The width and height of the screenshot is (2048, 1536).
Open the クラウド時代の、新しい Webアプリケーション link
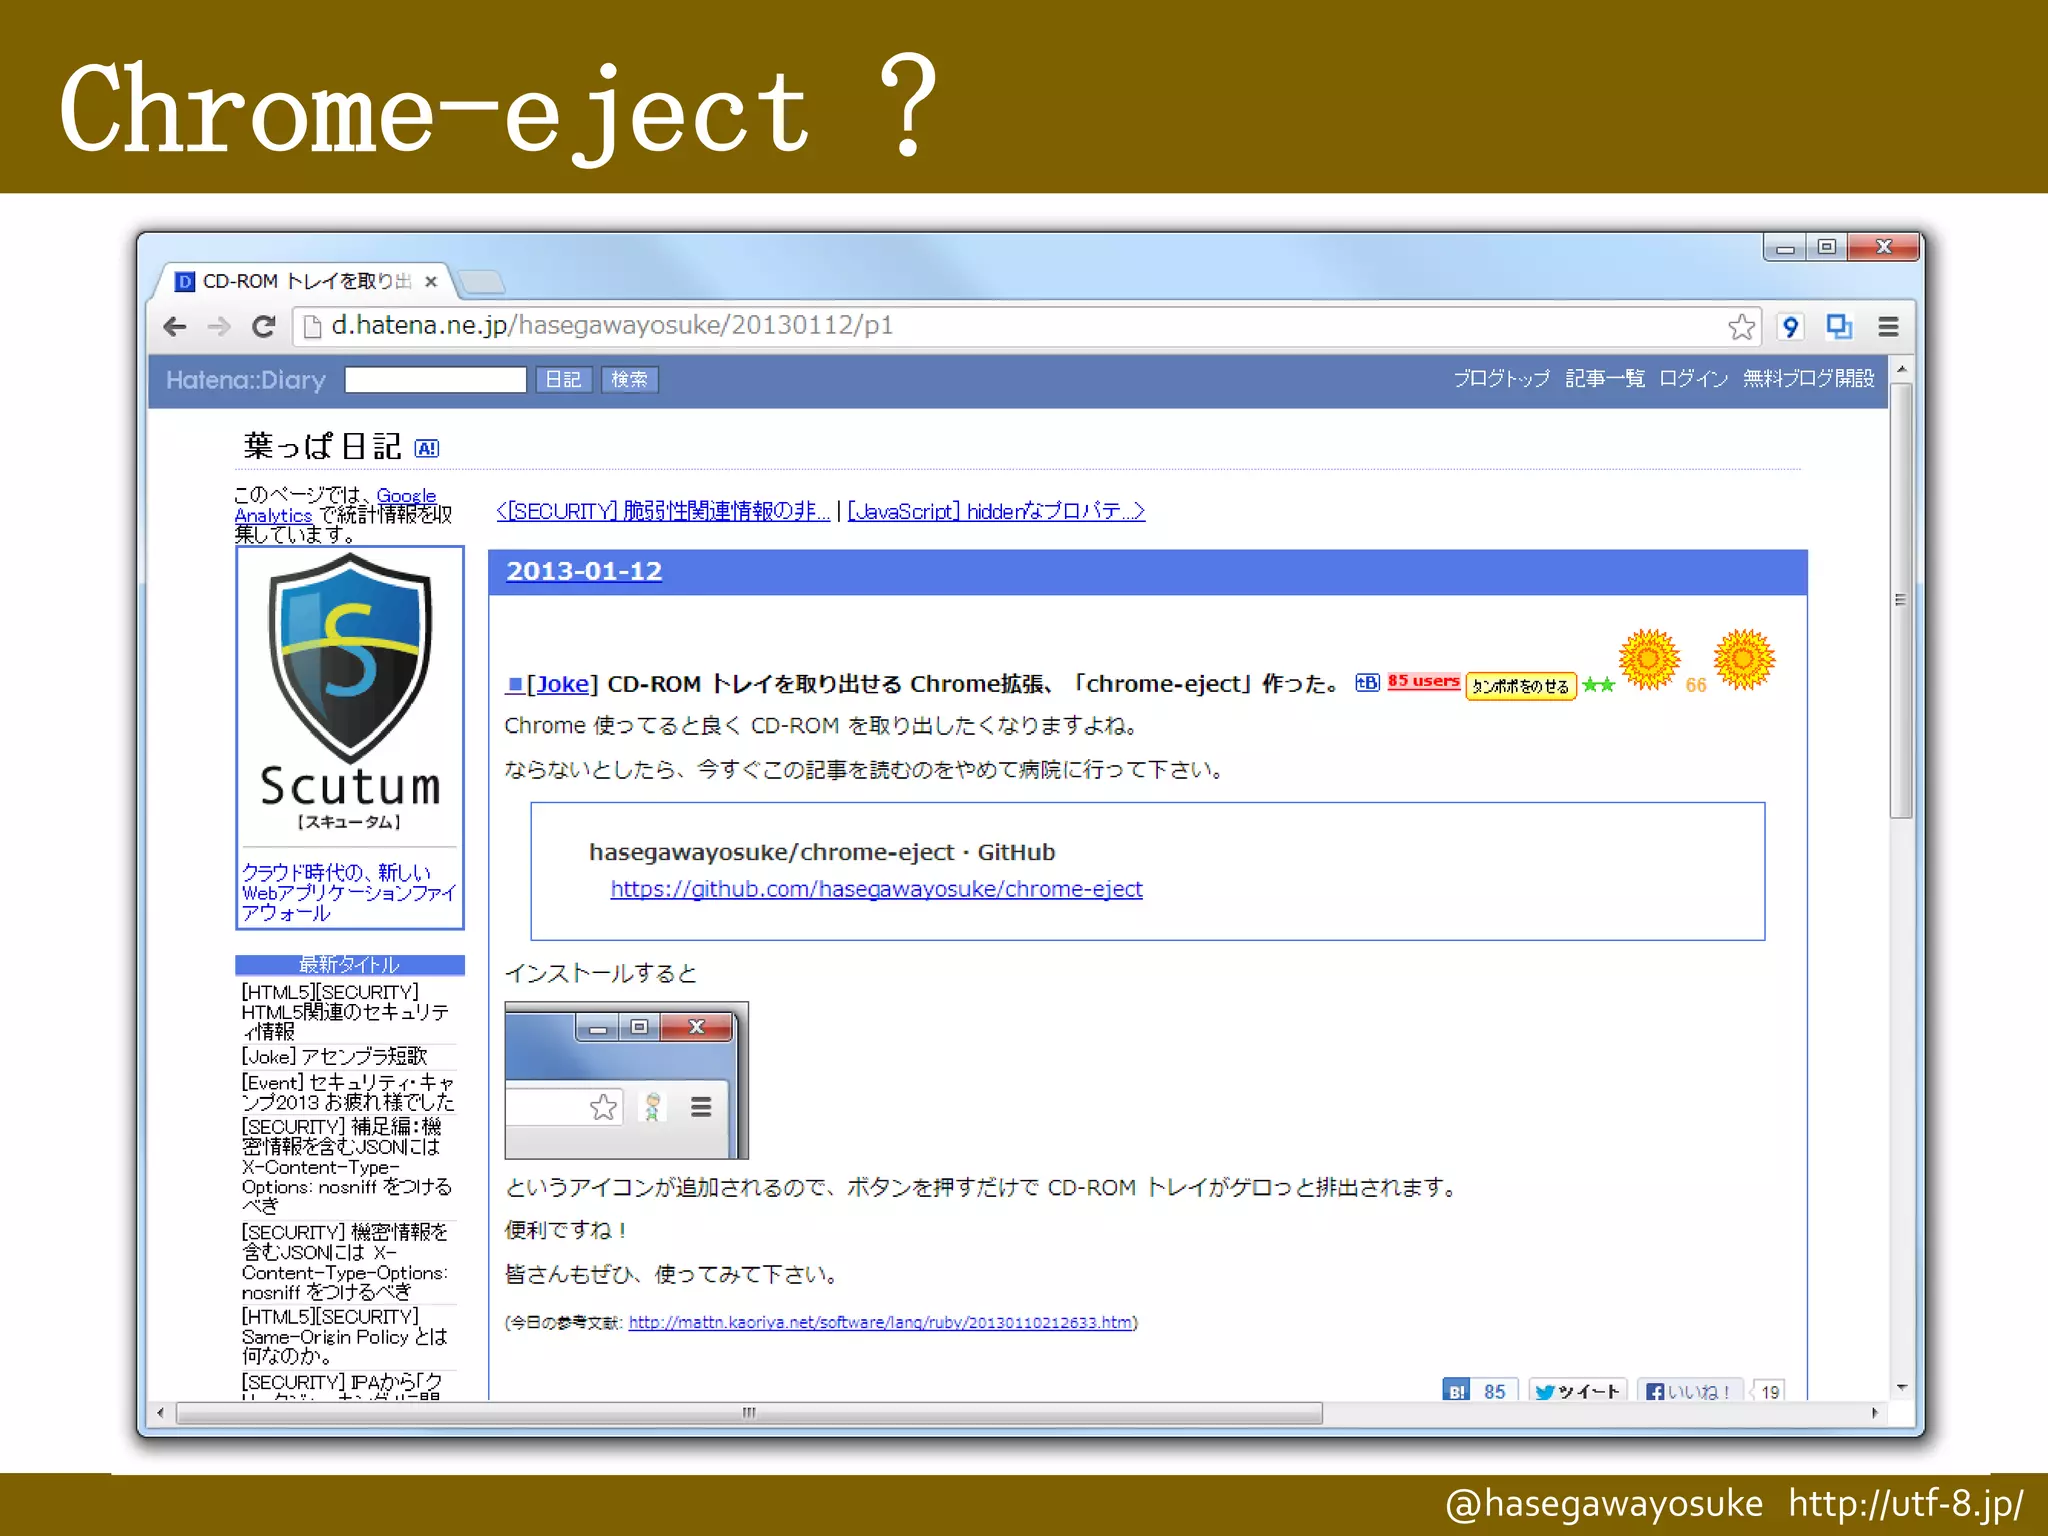point(348,892)
